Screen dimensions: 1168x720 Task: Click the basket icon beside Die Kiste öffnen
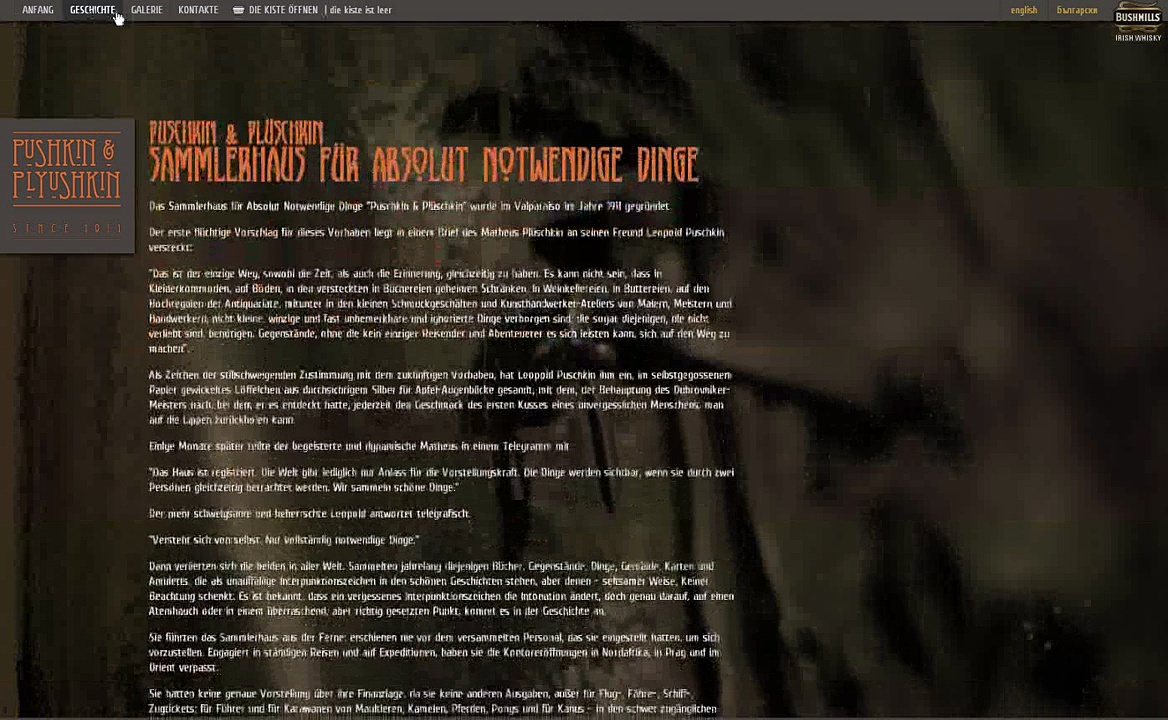tap(238, 10)
